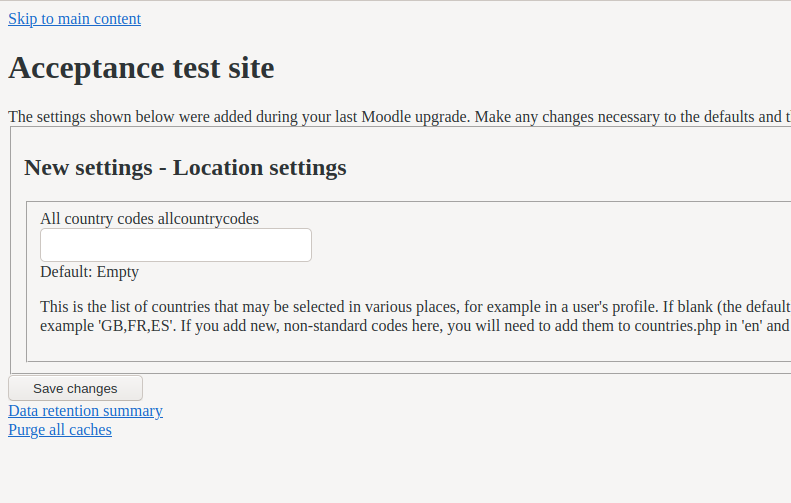Click the Acceptance test site heading

[x=141, y=68]
